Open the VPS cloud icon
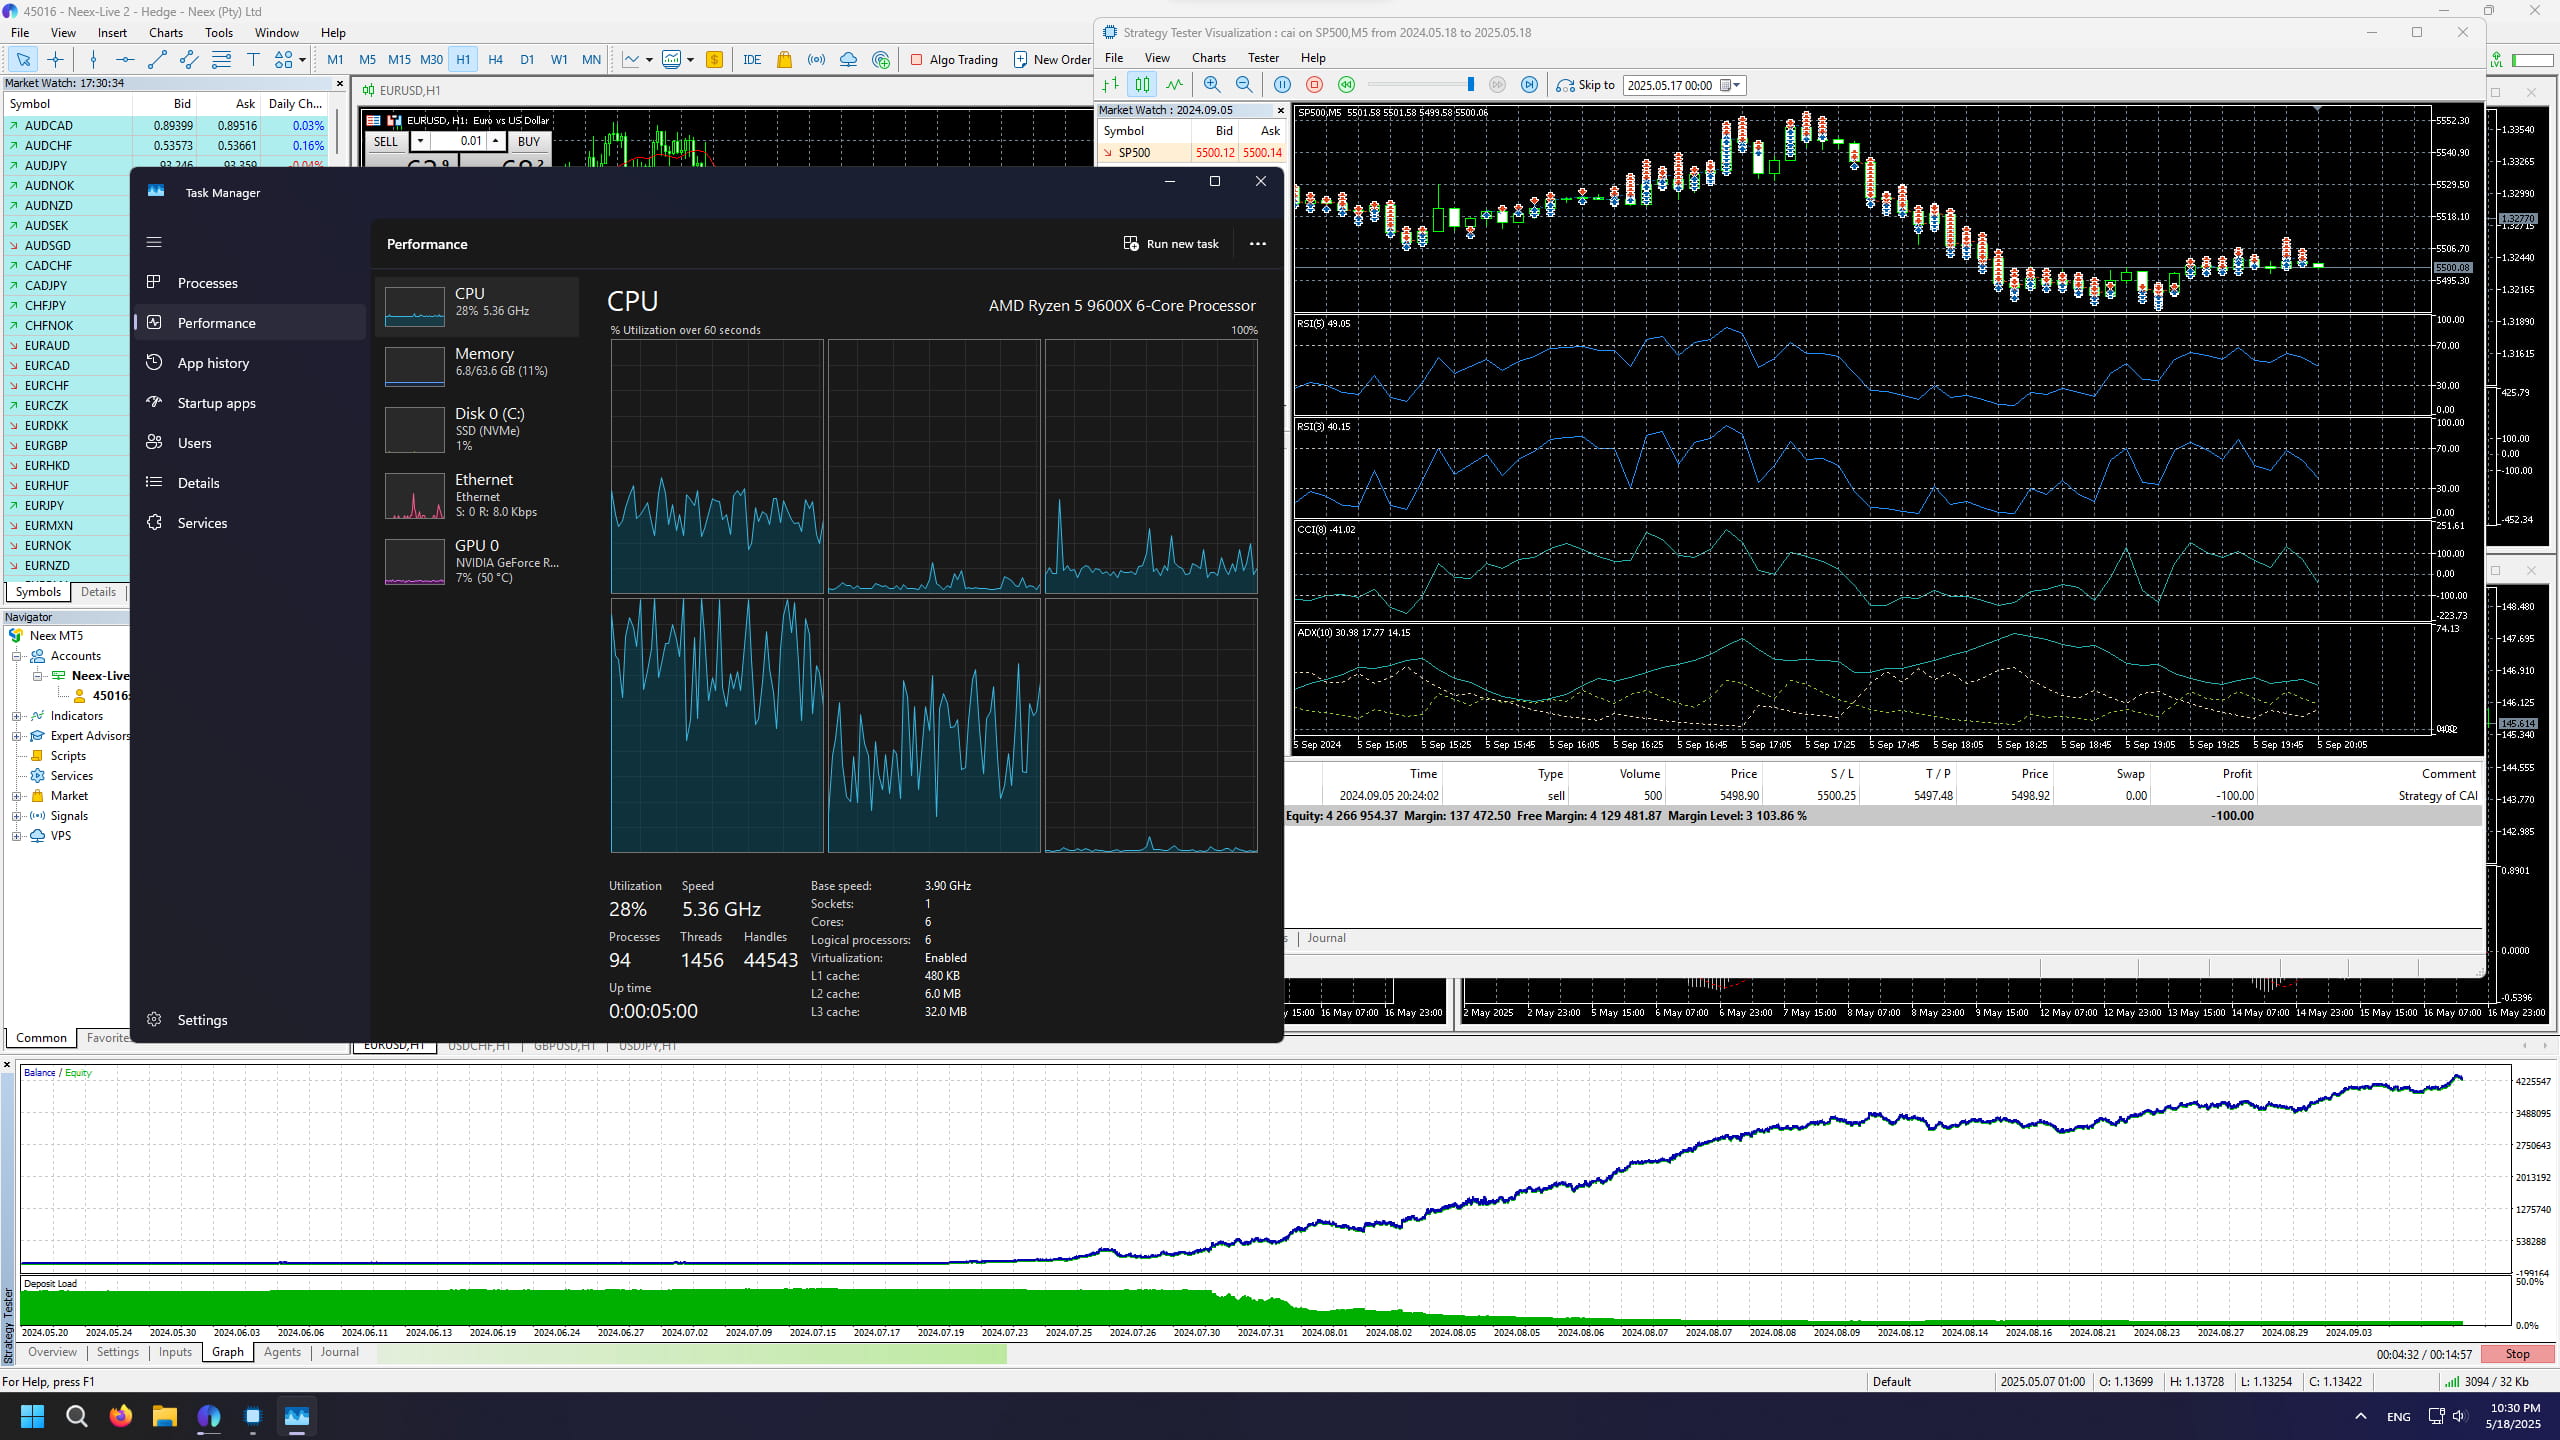 pos(848,60)
